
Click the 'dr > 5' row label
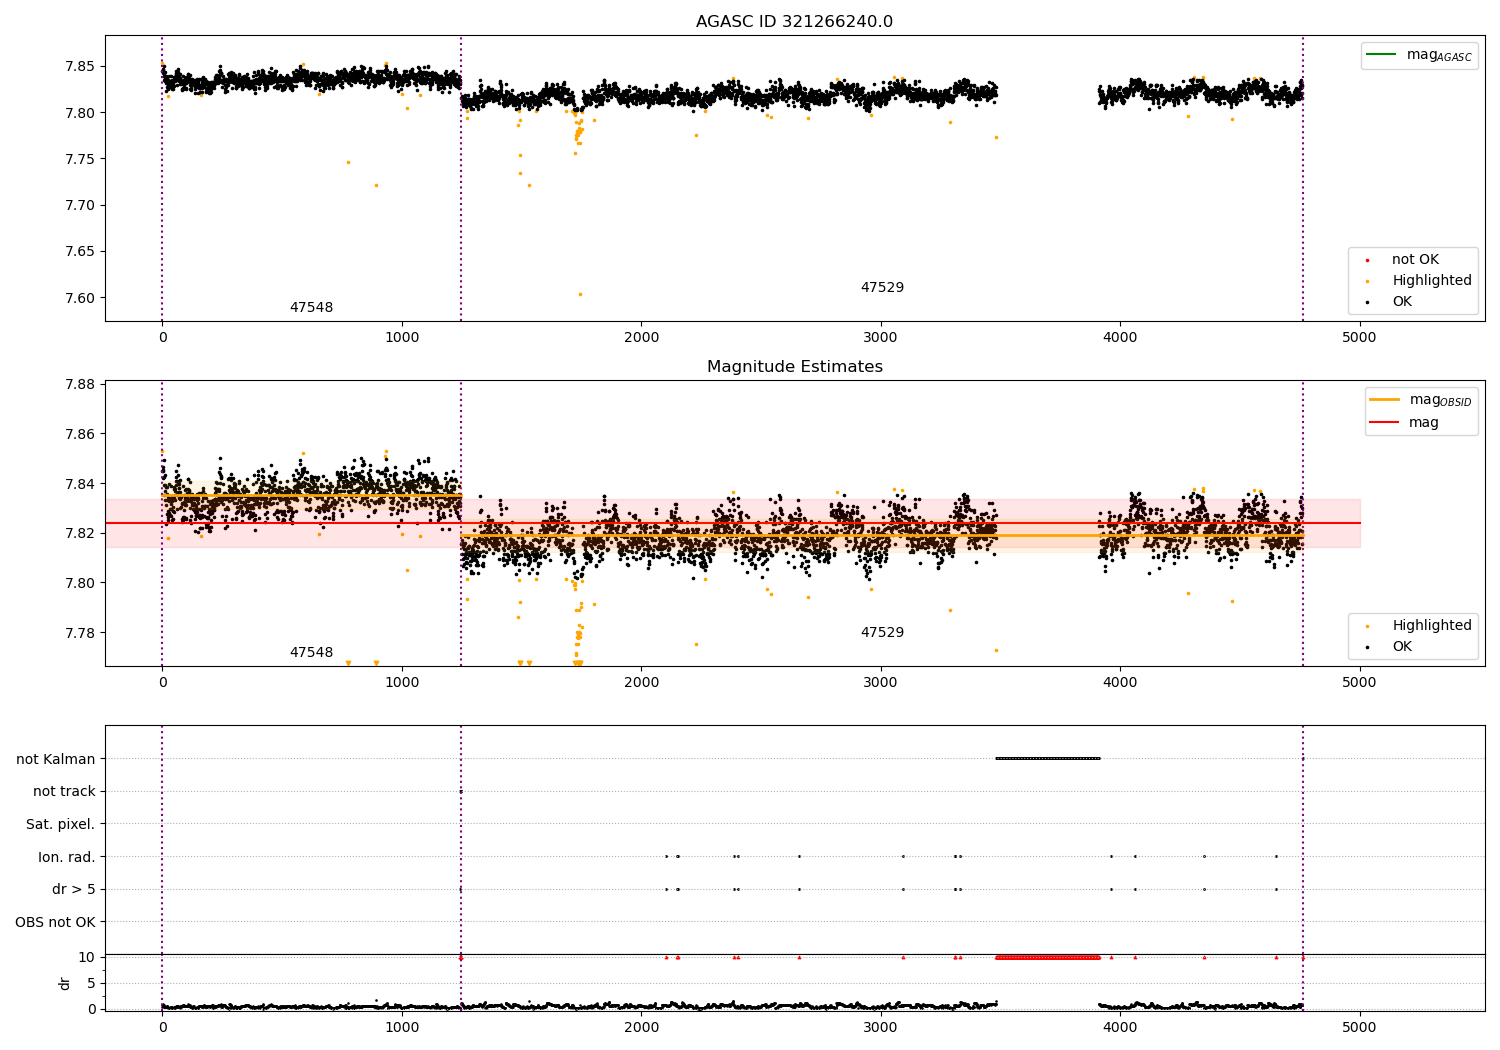click(x=74, y=889)
